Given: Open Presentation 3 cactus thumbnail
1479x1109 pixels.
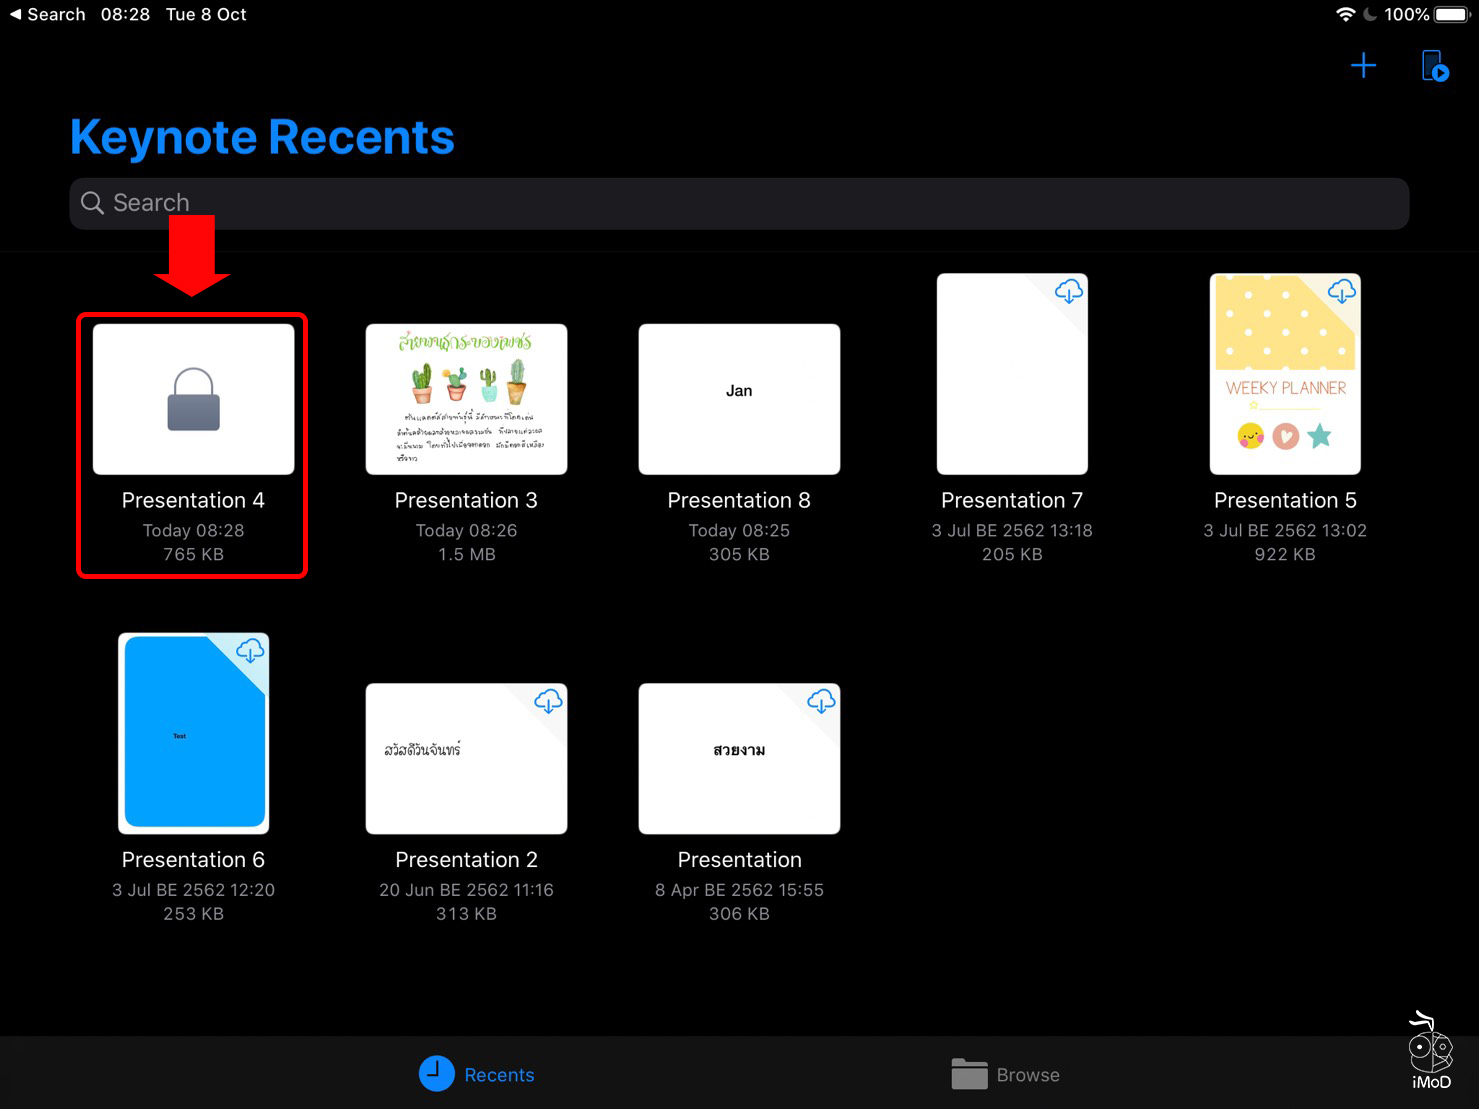Looking at the screenshot, I should click(x=466, y=399).
